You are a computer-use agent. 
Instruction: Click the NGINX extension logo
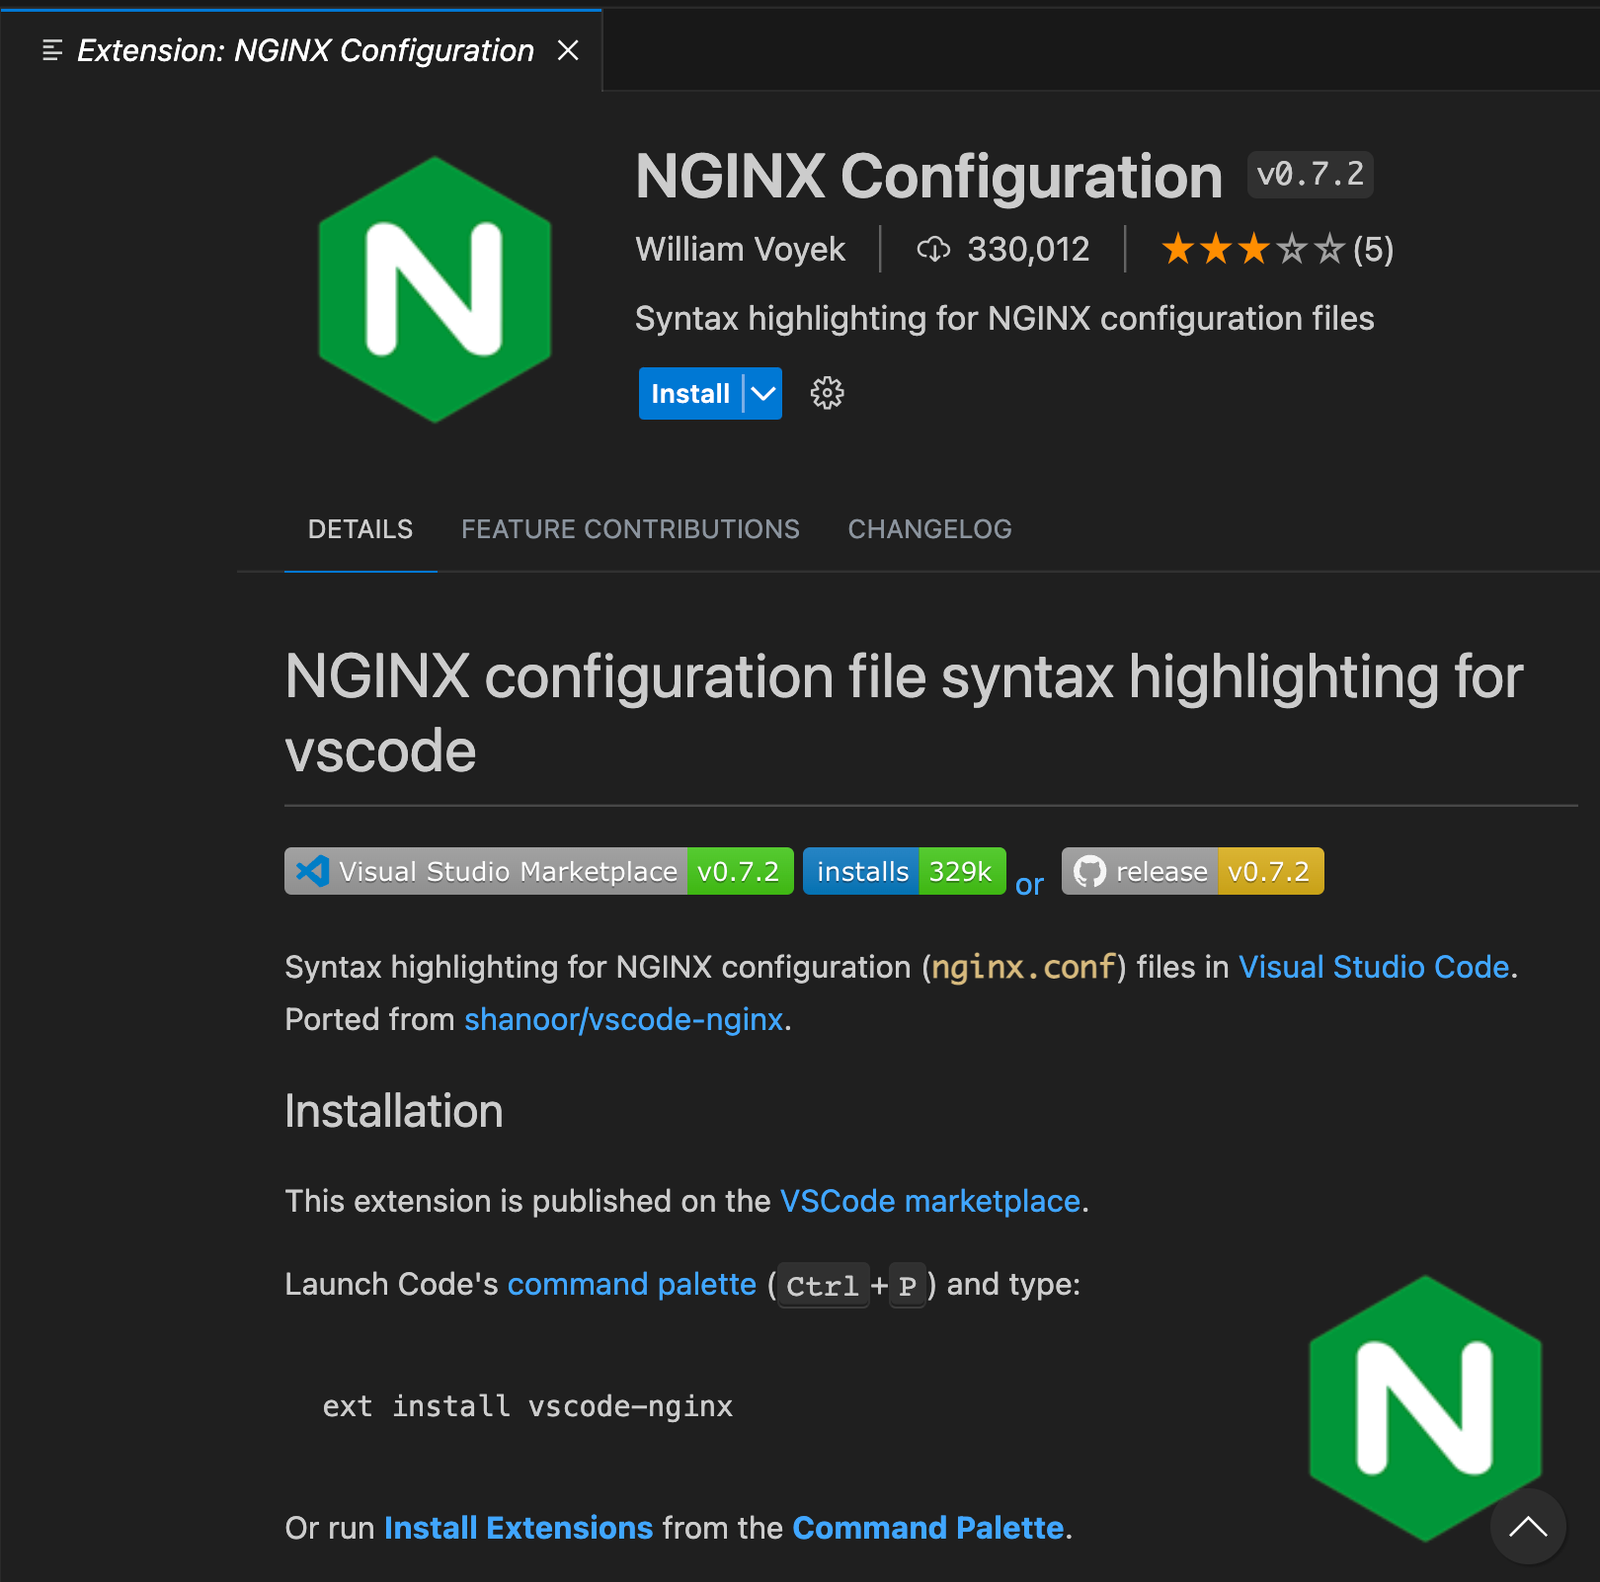434,289
